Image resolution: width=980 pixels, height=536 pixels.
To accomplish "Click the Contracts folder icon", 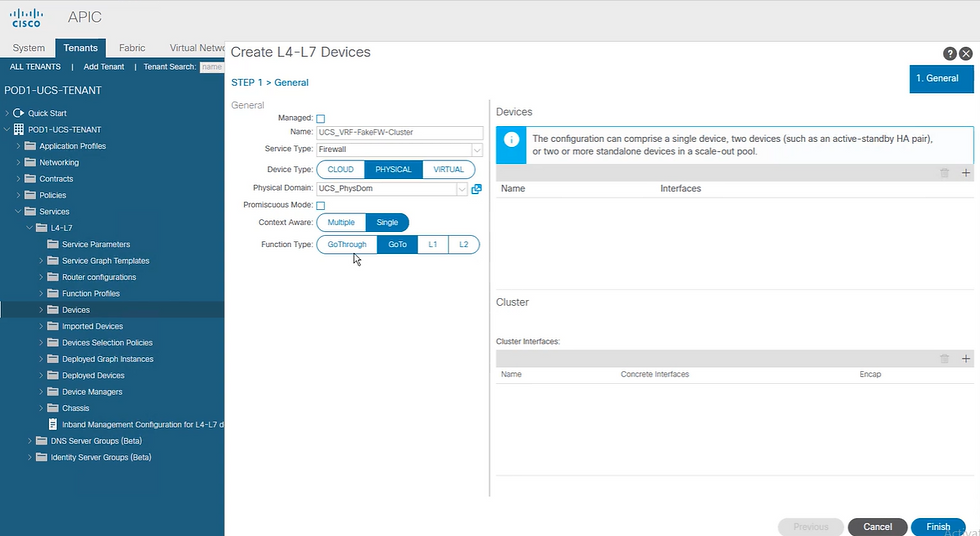I will tap(30, 179).
